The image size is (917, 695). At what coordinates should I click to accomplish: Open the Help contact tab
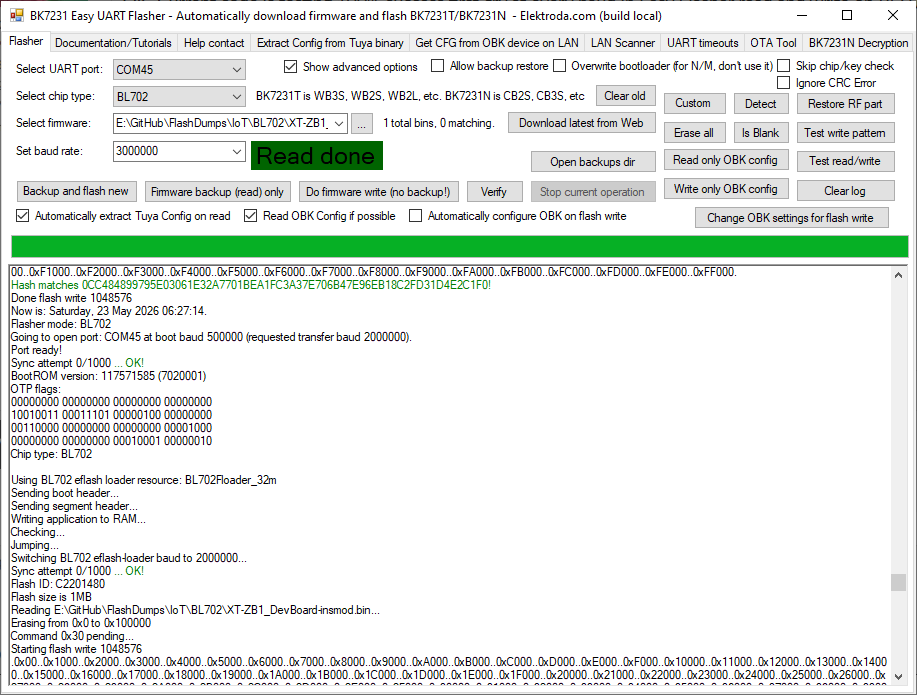[214, 43]
